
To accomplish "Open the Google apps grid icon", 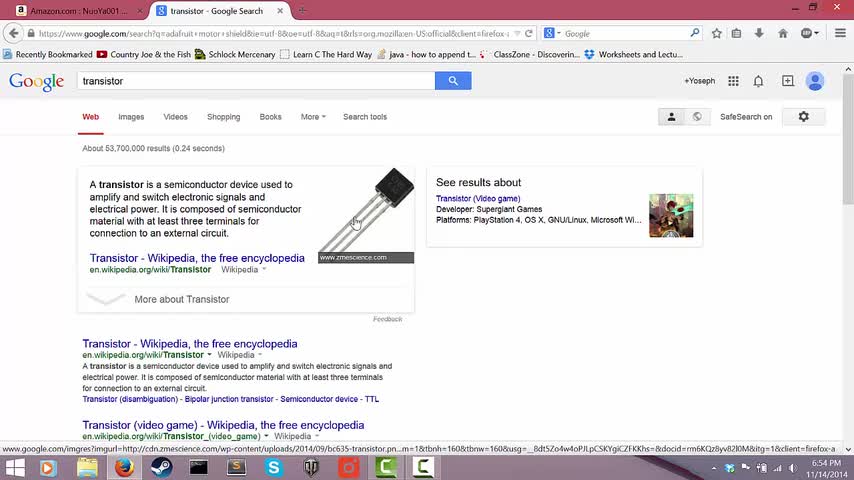I will coord(734,81).
